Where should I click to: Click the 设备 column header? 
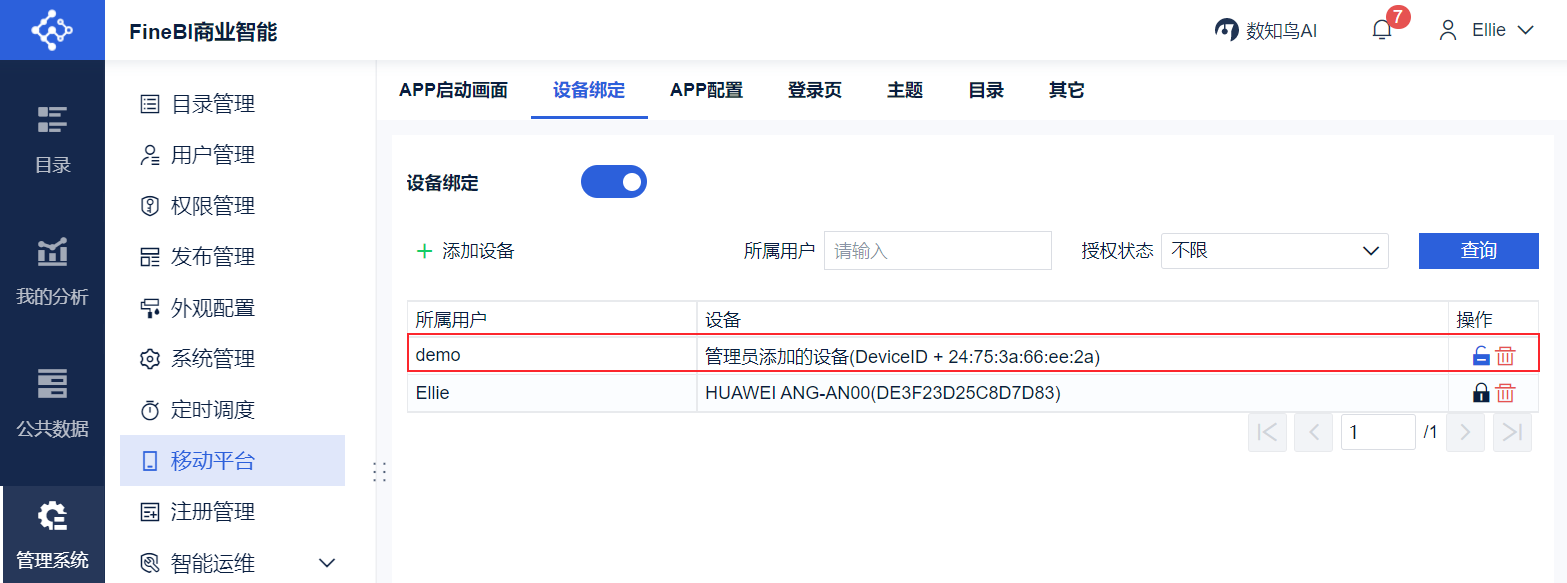pyautogui.click(x=1073, y=319)
